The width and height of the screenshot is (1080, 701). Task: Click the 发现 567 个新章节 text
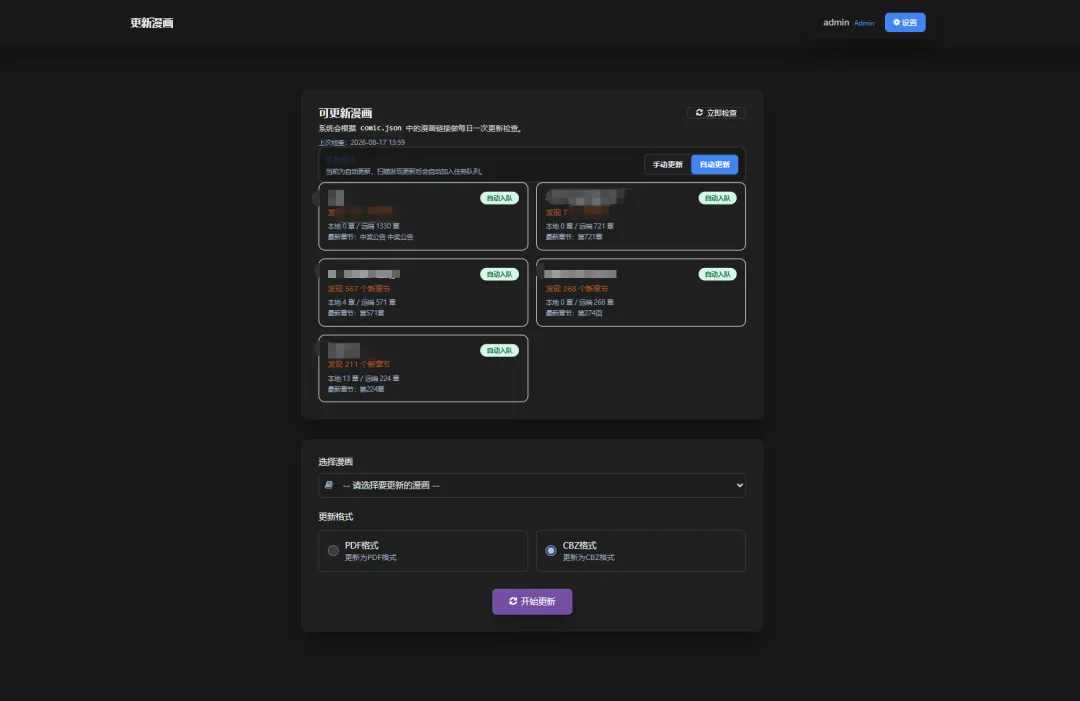pyautogui.click(x=359, y=289)
